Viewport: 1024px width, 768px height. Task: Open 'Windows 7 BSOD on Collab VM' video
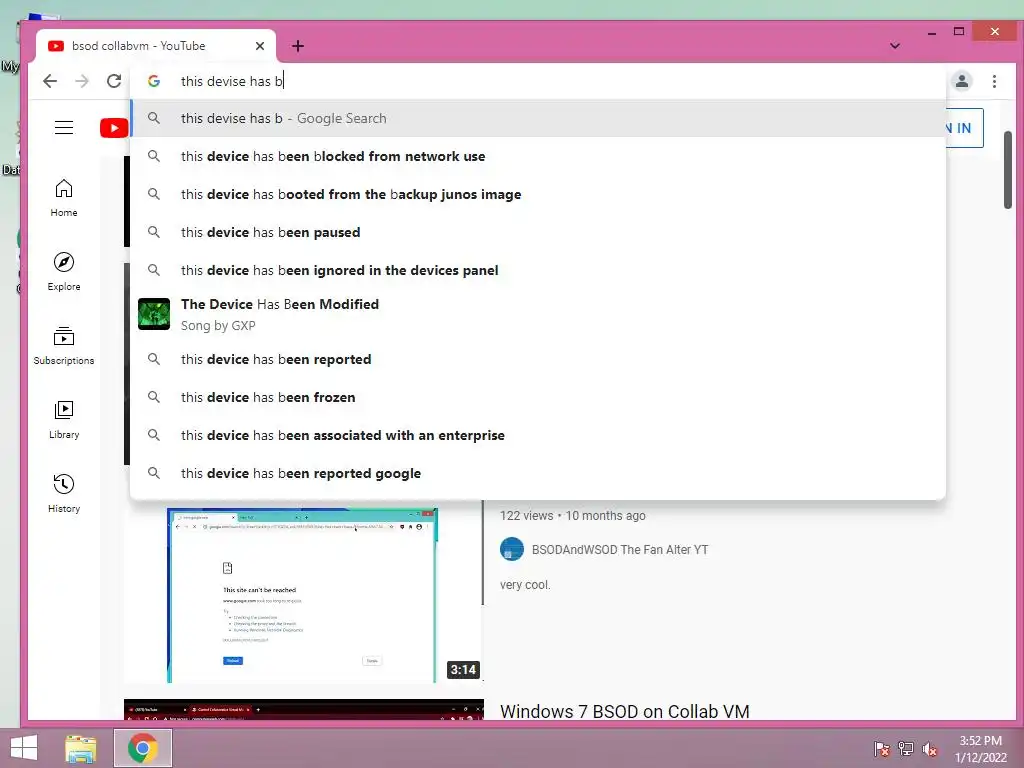pyautogui.click(x=625, y=711)
